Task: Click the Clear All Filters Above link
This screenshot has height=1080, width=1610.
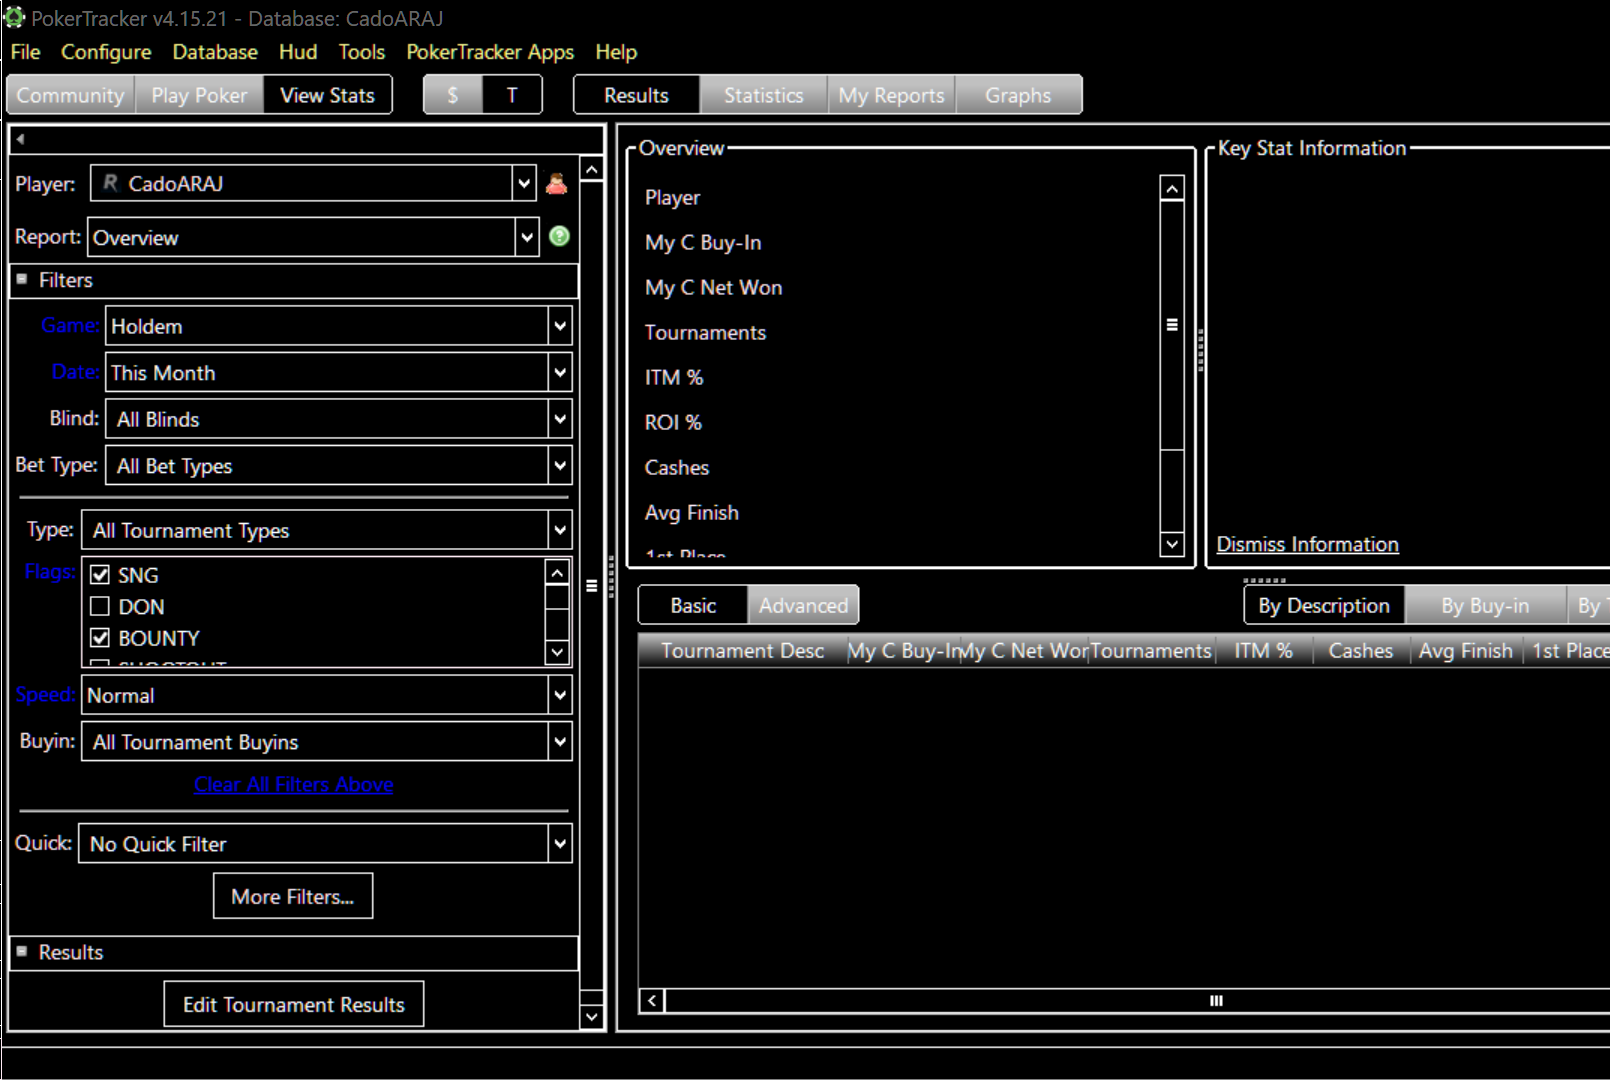Action: (294, 785)
